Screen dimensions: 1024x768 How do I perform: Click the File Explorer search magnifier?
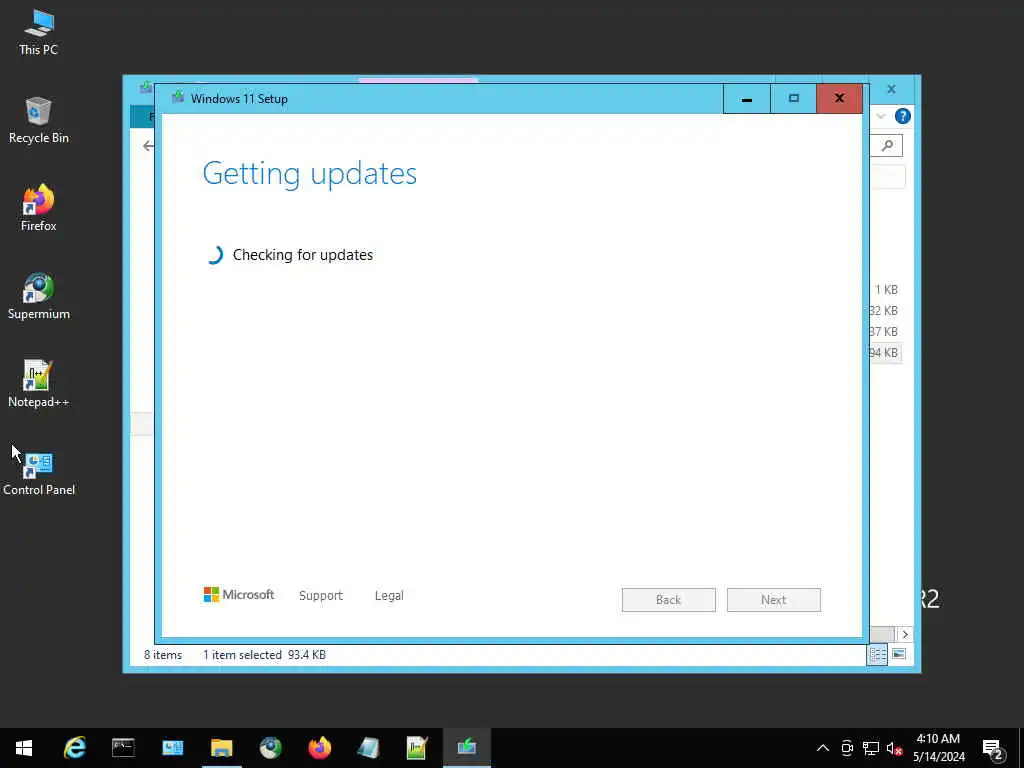pos(888,146)
